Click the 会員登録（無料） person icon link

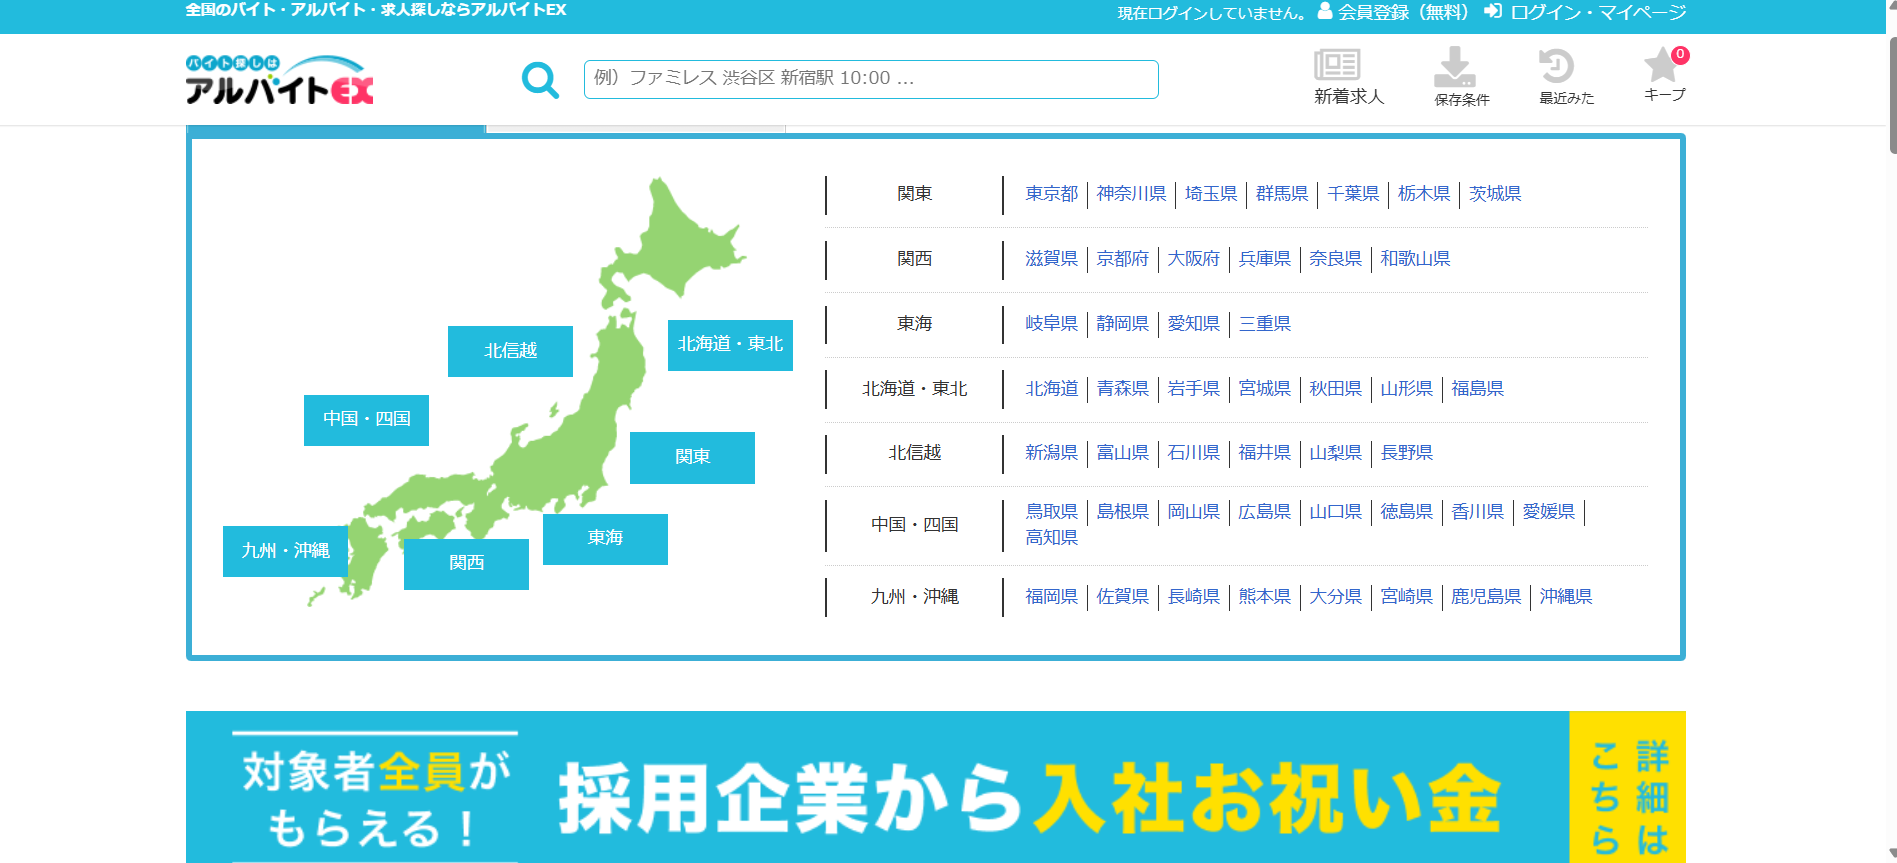tap(1393, 12)
